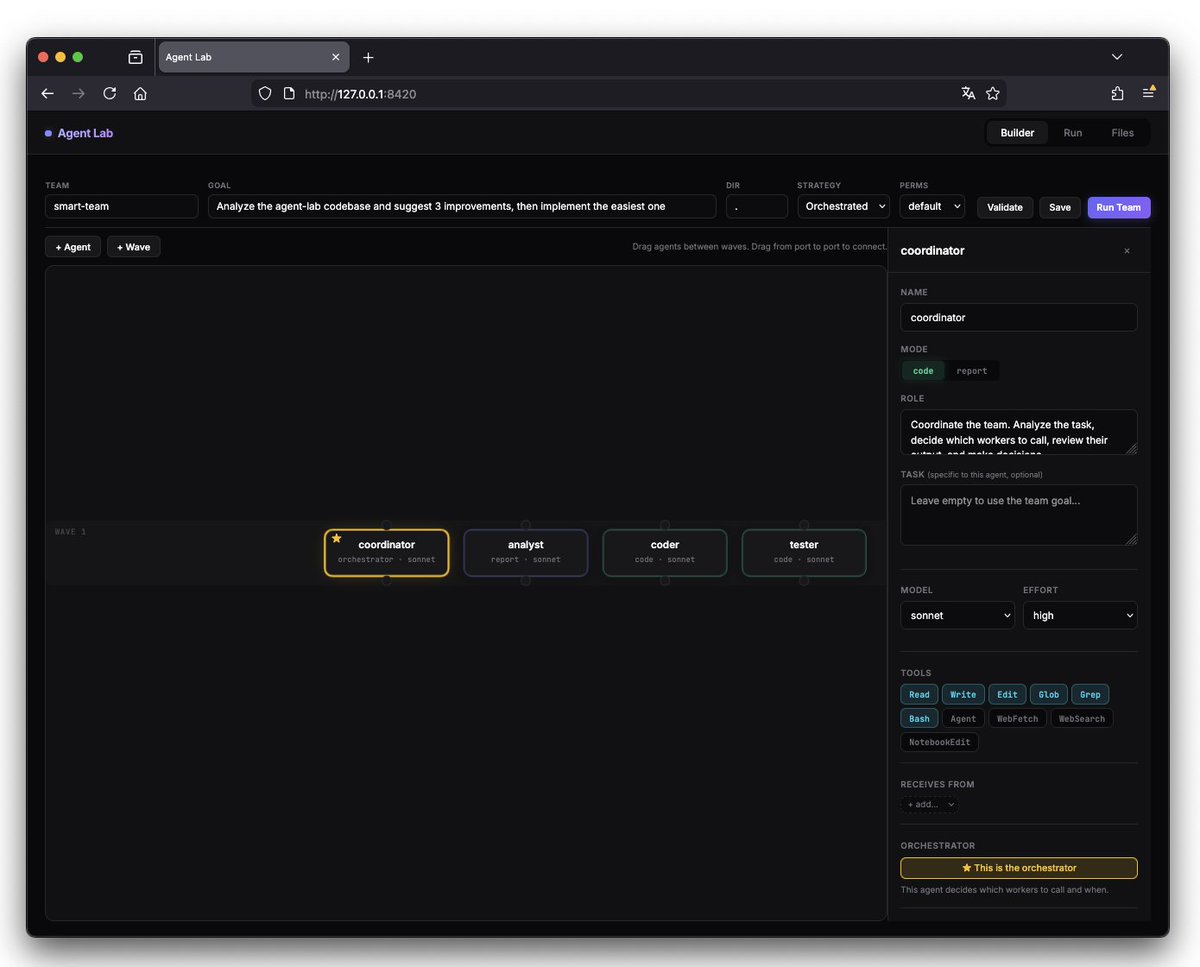
Task: Open the Receives From add dropdown
Action: click(x=930, y=804)
